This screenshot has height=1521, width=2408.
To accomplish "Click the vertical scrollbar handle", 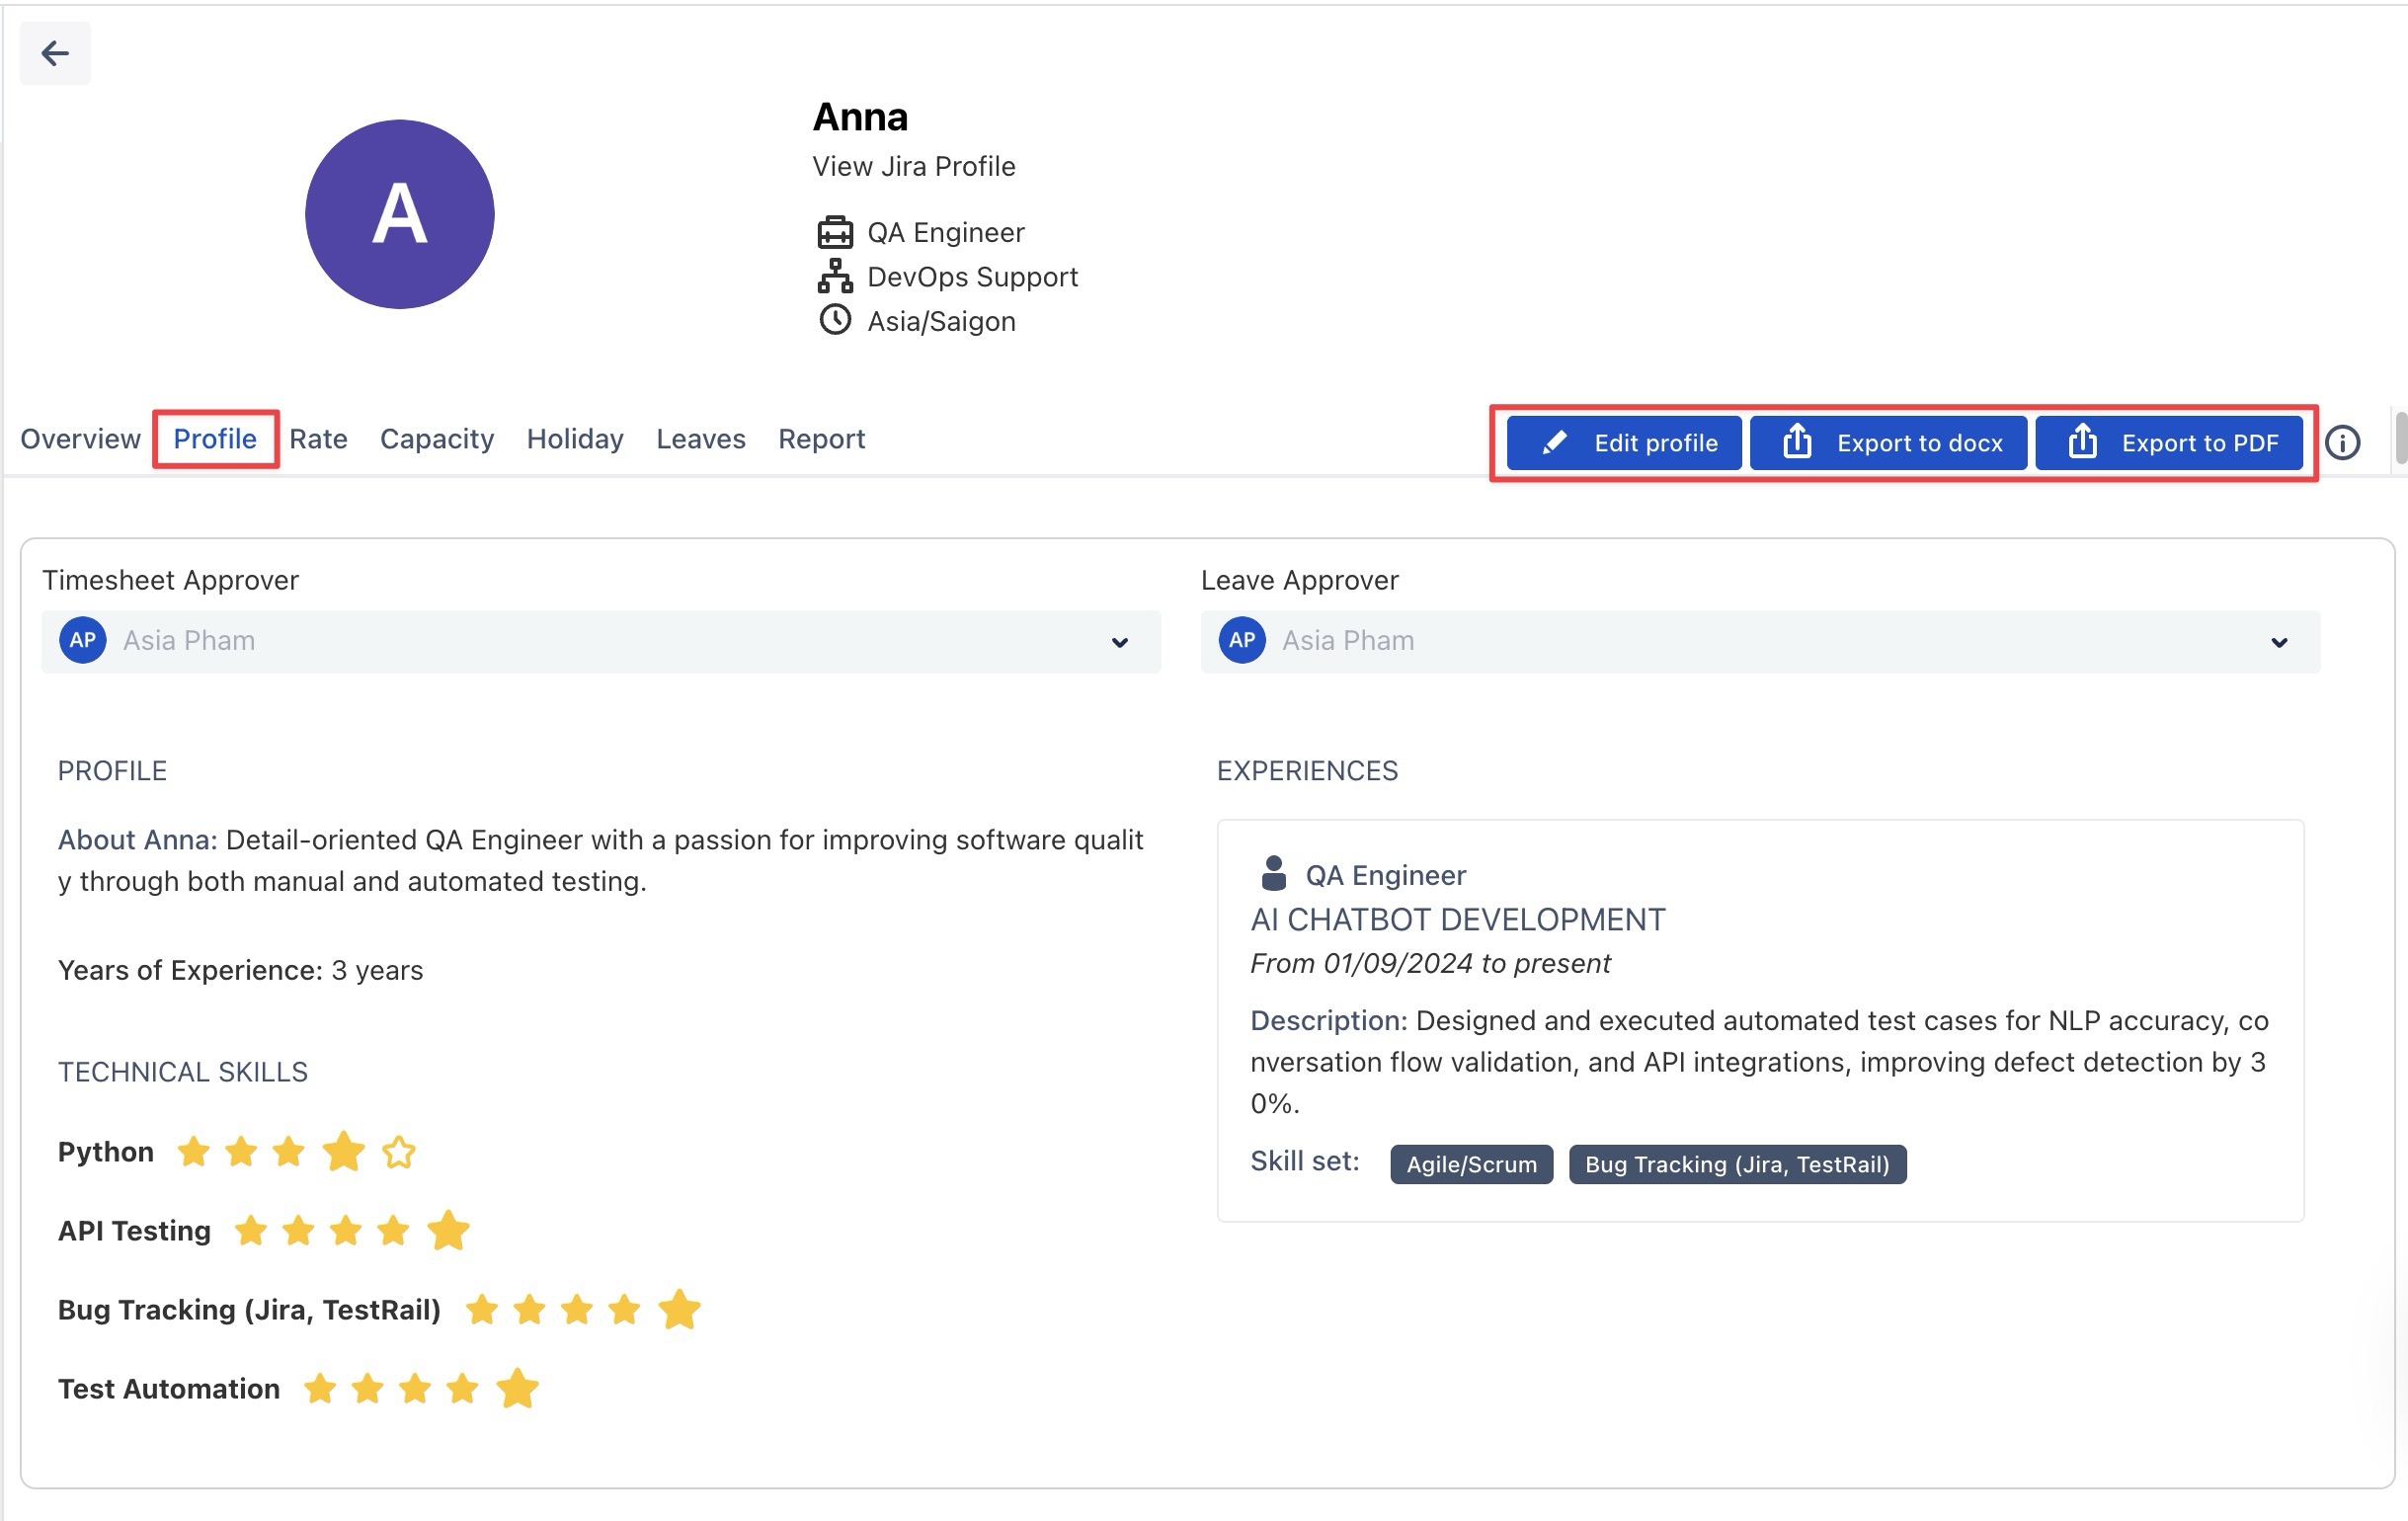I will (2401, 438).
